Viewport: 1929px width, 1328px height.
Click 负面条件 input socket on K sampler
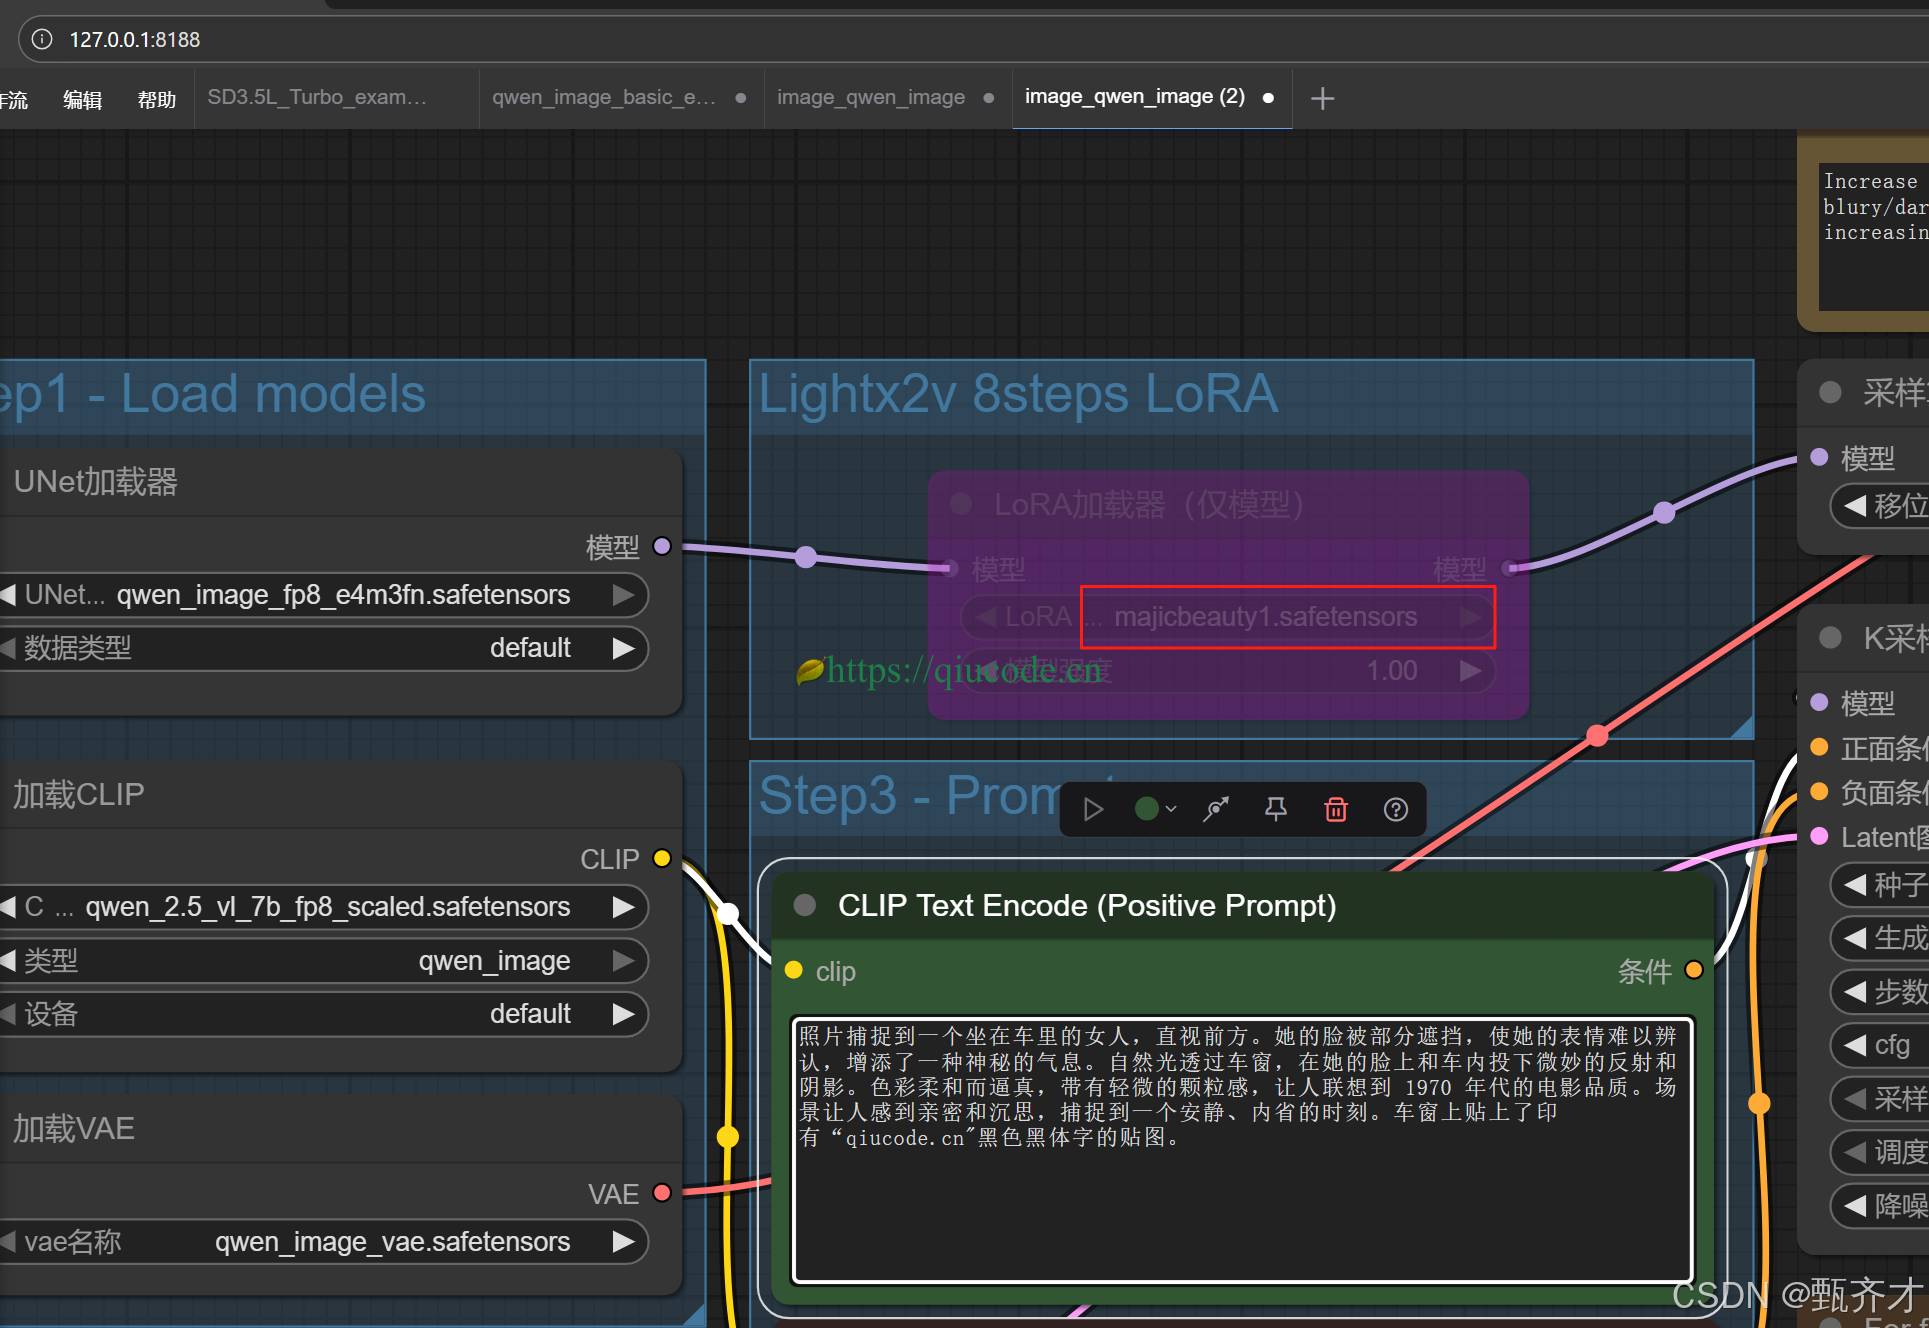coord(1820,792)
